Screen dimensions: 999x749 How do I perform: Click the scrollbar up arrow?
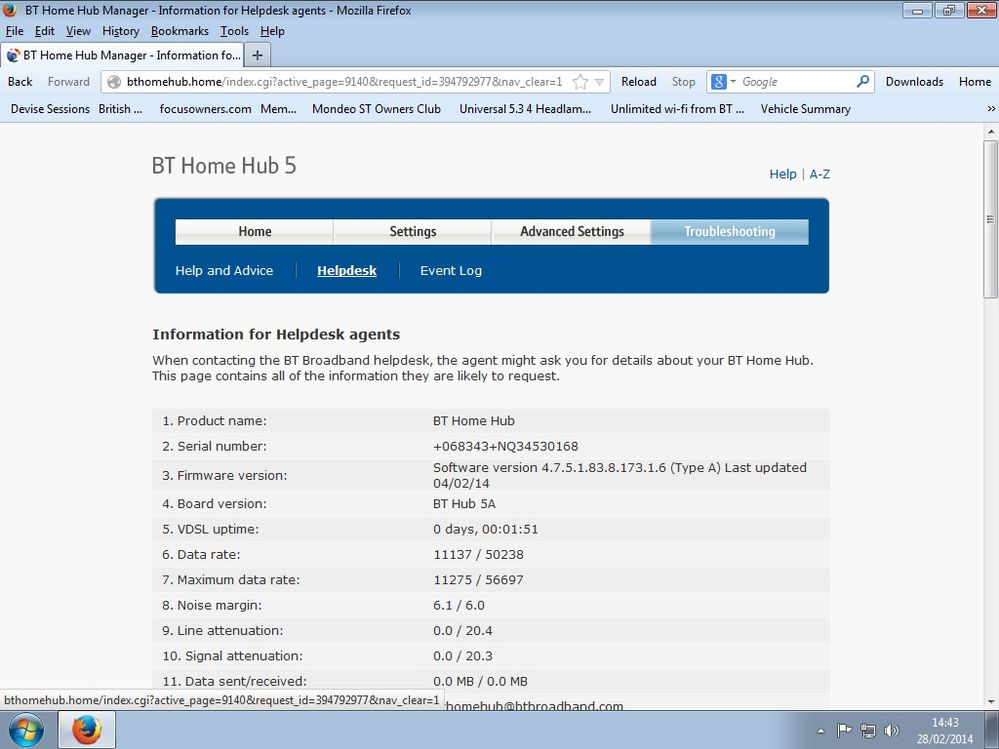pos(990,131)
